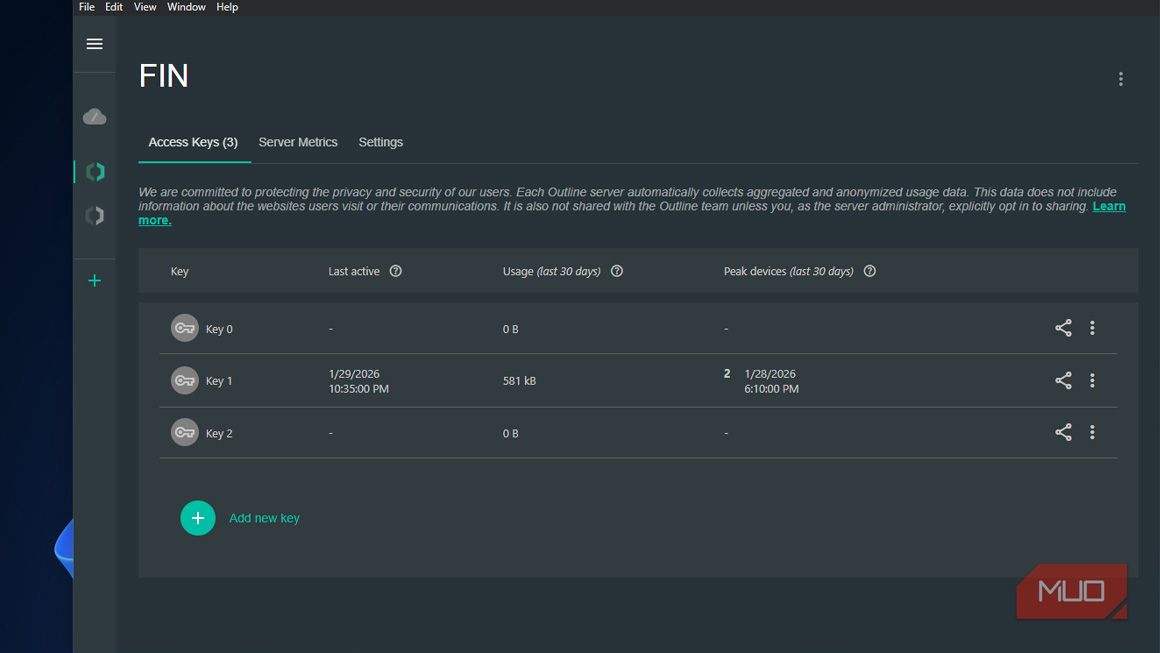Click the Peak devices help icon
Image resolution: width=1160 pixels, height=653 pixels.
click(x=869, y=271)
